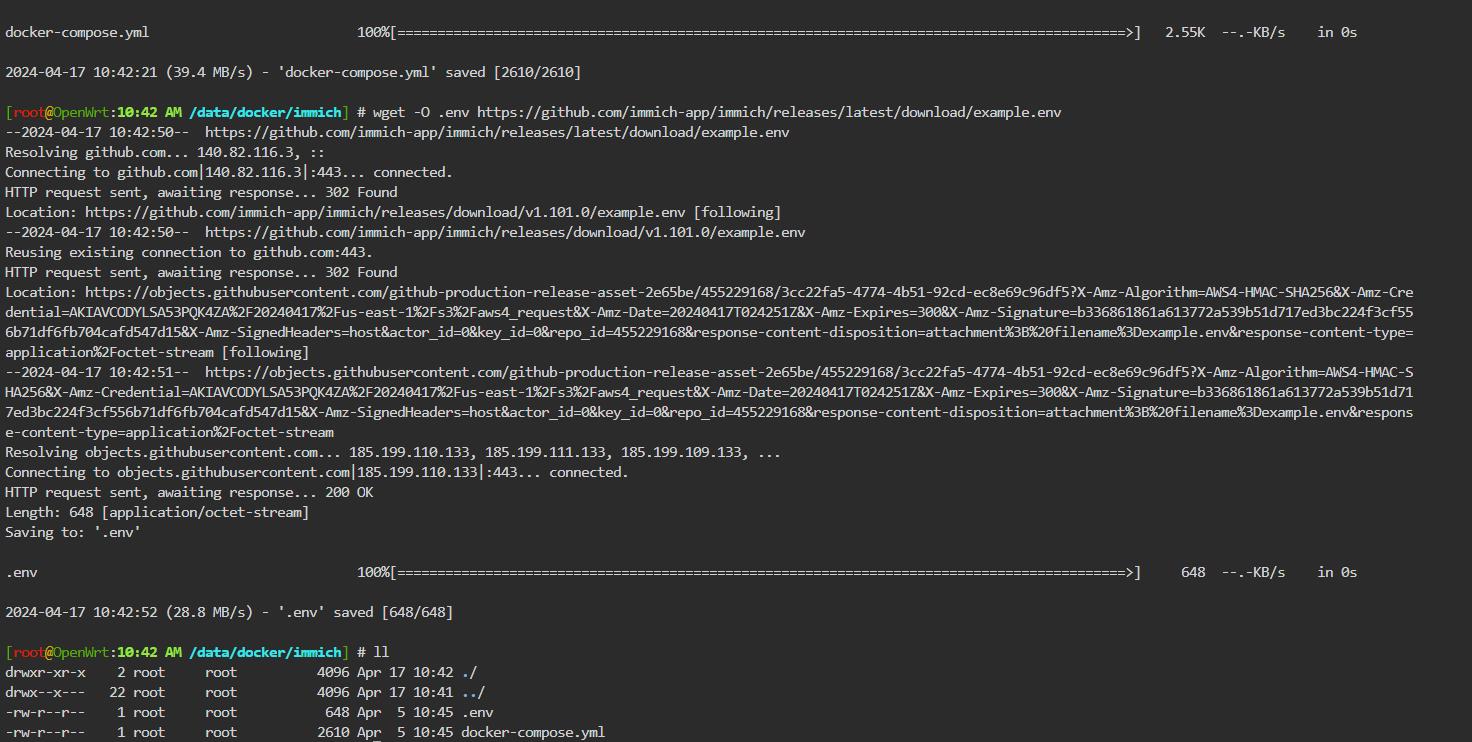Click the 'docker-compose.yml' saved [2610/2610] line
Viewport: 1472px width, 742px height.
click(293, 72)
